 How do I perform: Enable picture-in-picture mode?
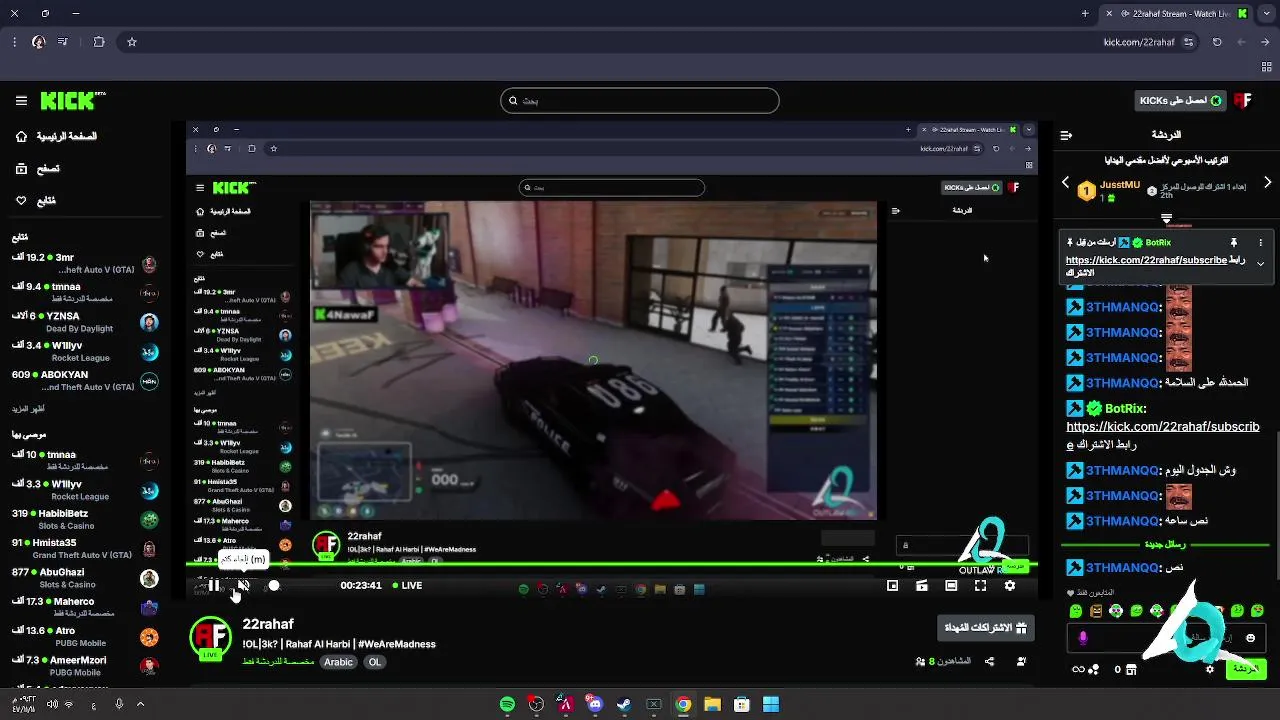point(893,586)
